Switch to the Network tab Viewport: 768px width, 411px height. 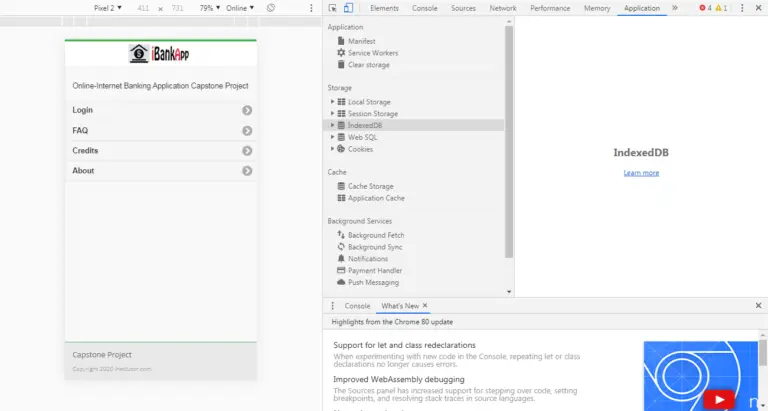[x=503, y=8]
